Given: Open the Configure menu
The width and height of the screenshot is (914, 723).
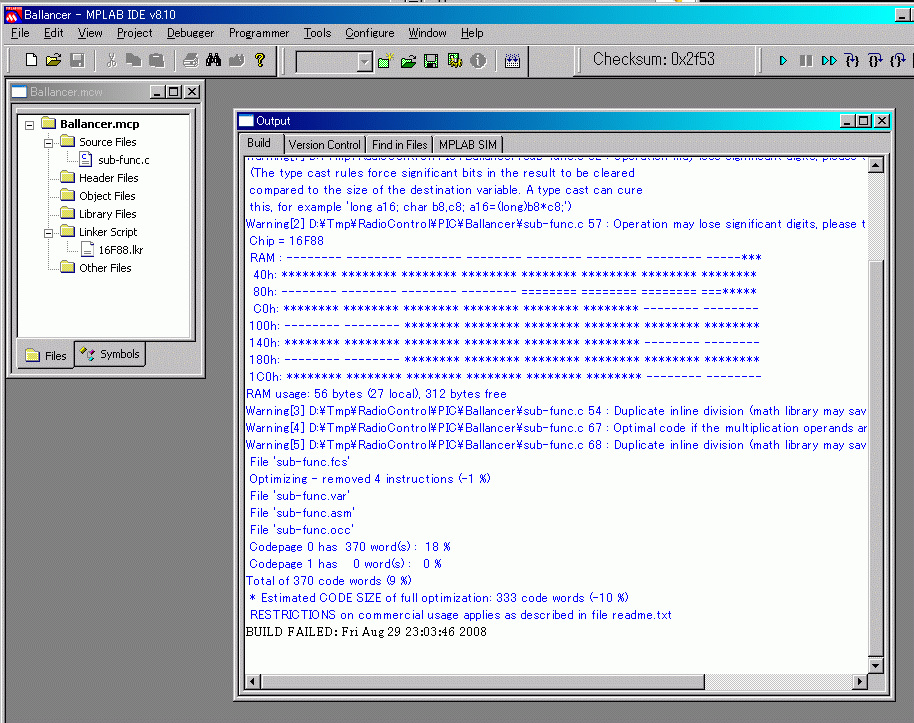Looking at the screenshot, I should click(x=370, y=33).
